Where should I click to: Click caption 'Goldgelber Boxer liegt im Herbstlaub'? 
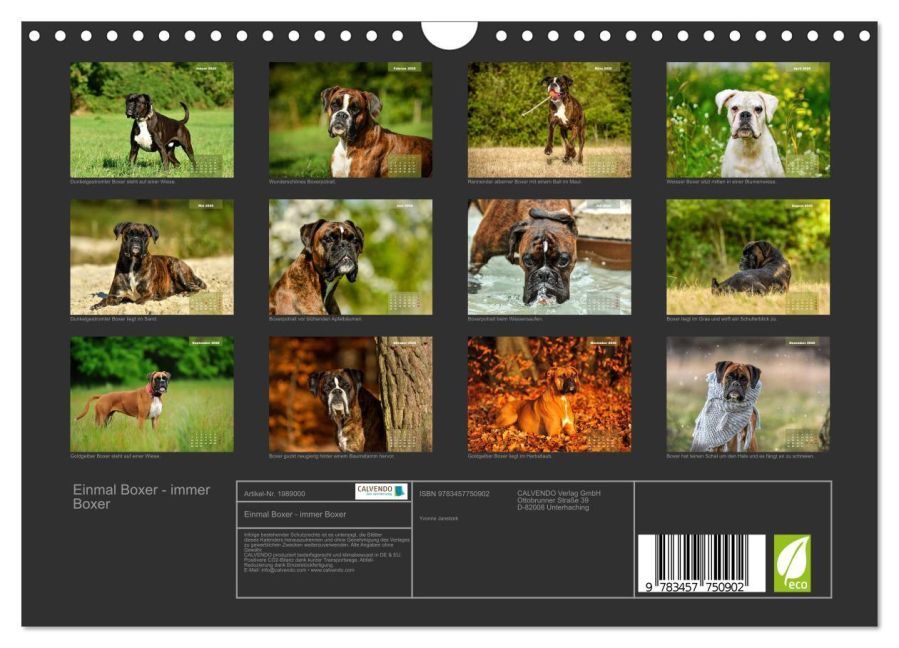pyautogui.click(x=510, y=456)
